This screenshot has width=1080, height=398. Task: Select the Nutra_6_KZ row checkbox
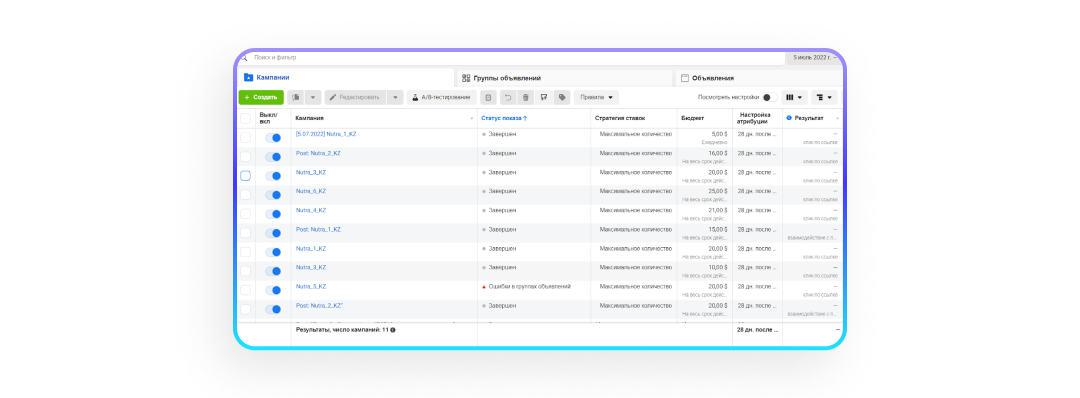245,195
